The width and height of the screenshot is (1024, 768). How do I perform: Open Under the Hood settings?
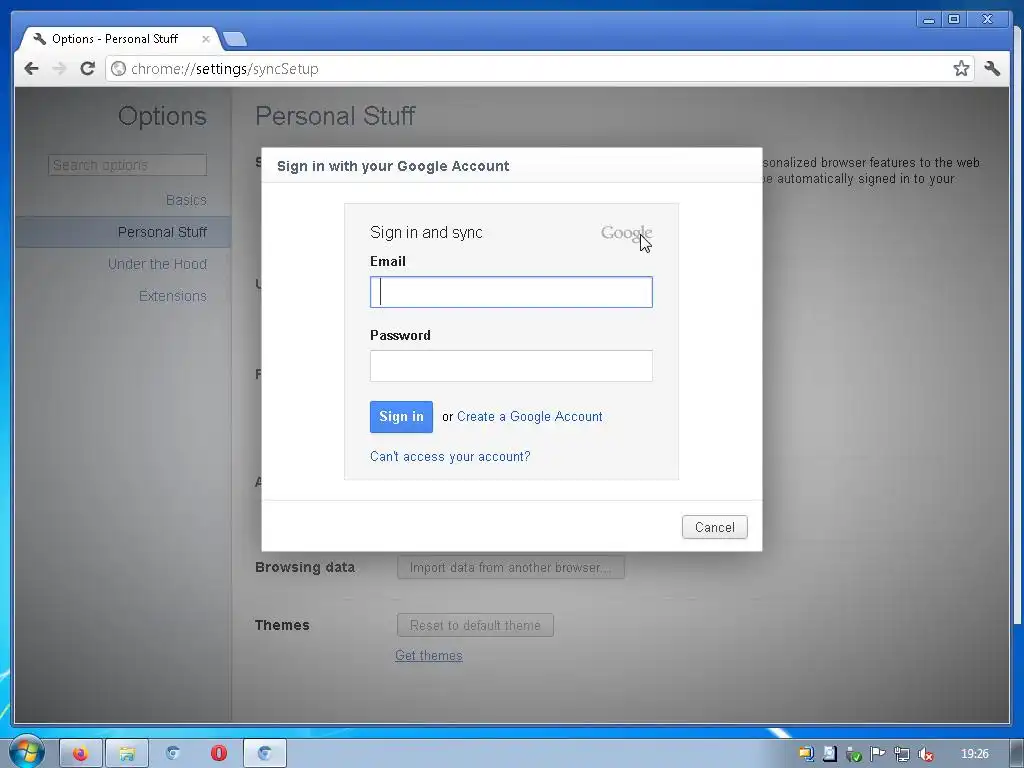tap(157, 264)
